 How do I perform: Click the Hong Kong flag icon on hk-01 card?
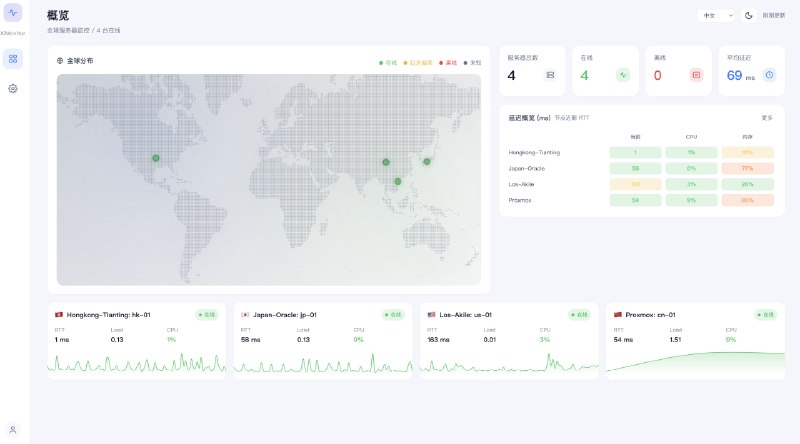click(x=59, y=315)
